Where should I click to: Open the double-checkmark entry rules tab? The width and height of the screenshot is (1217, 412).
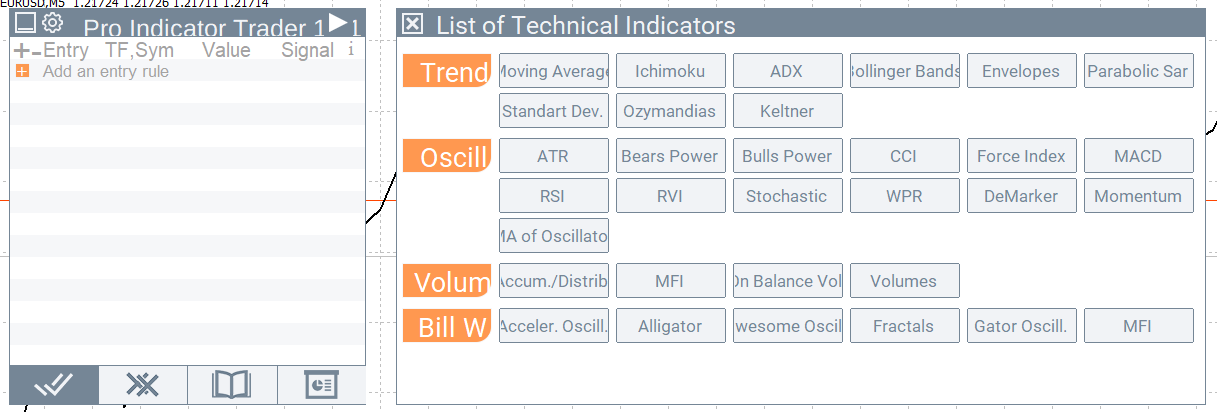click(54, 385)
